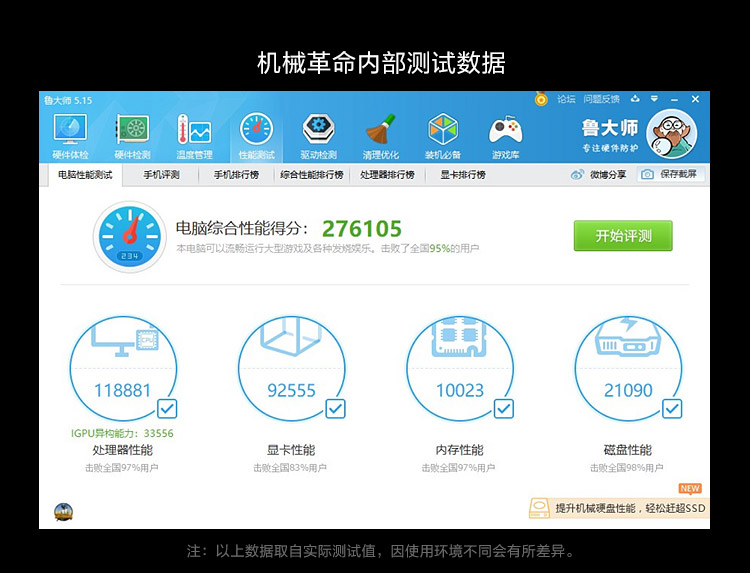Click the 鲁大师 5.15 title text

point(68,100)
